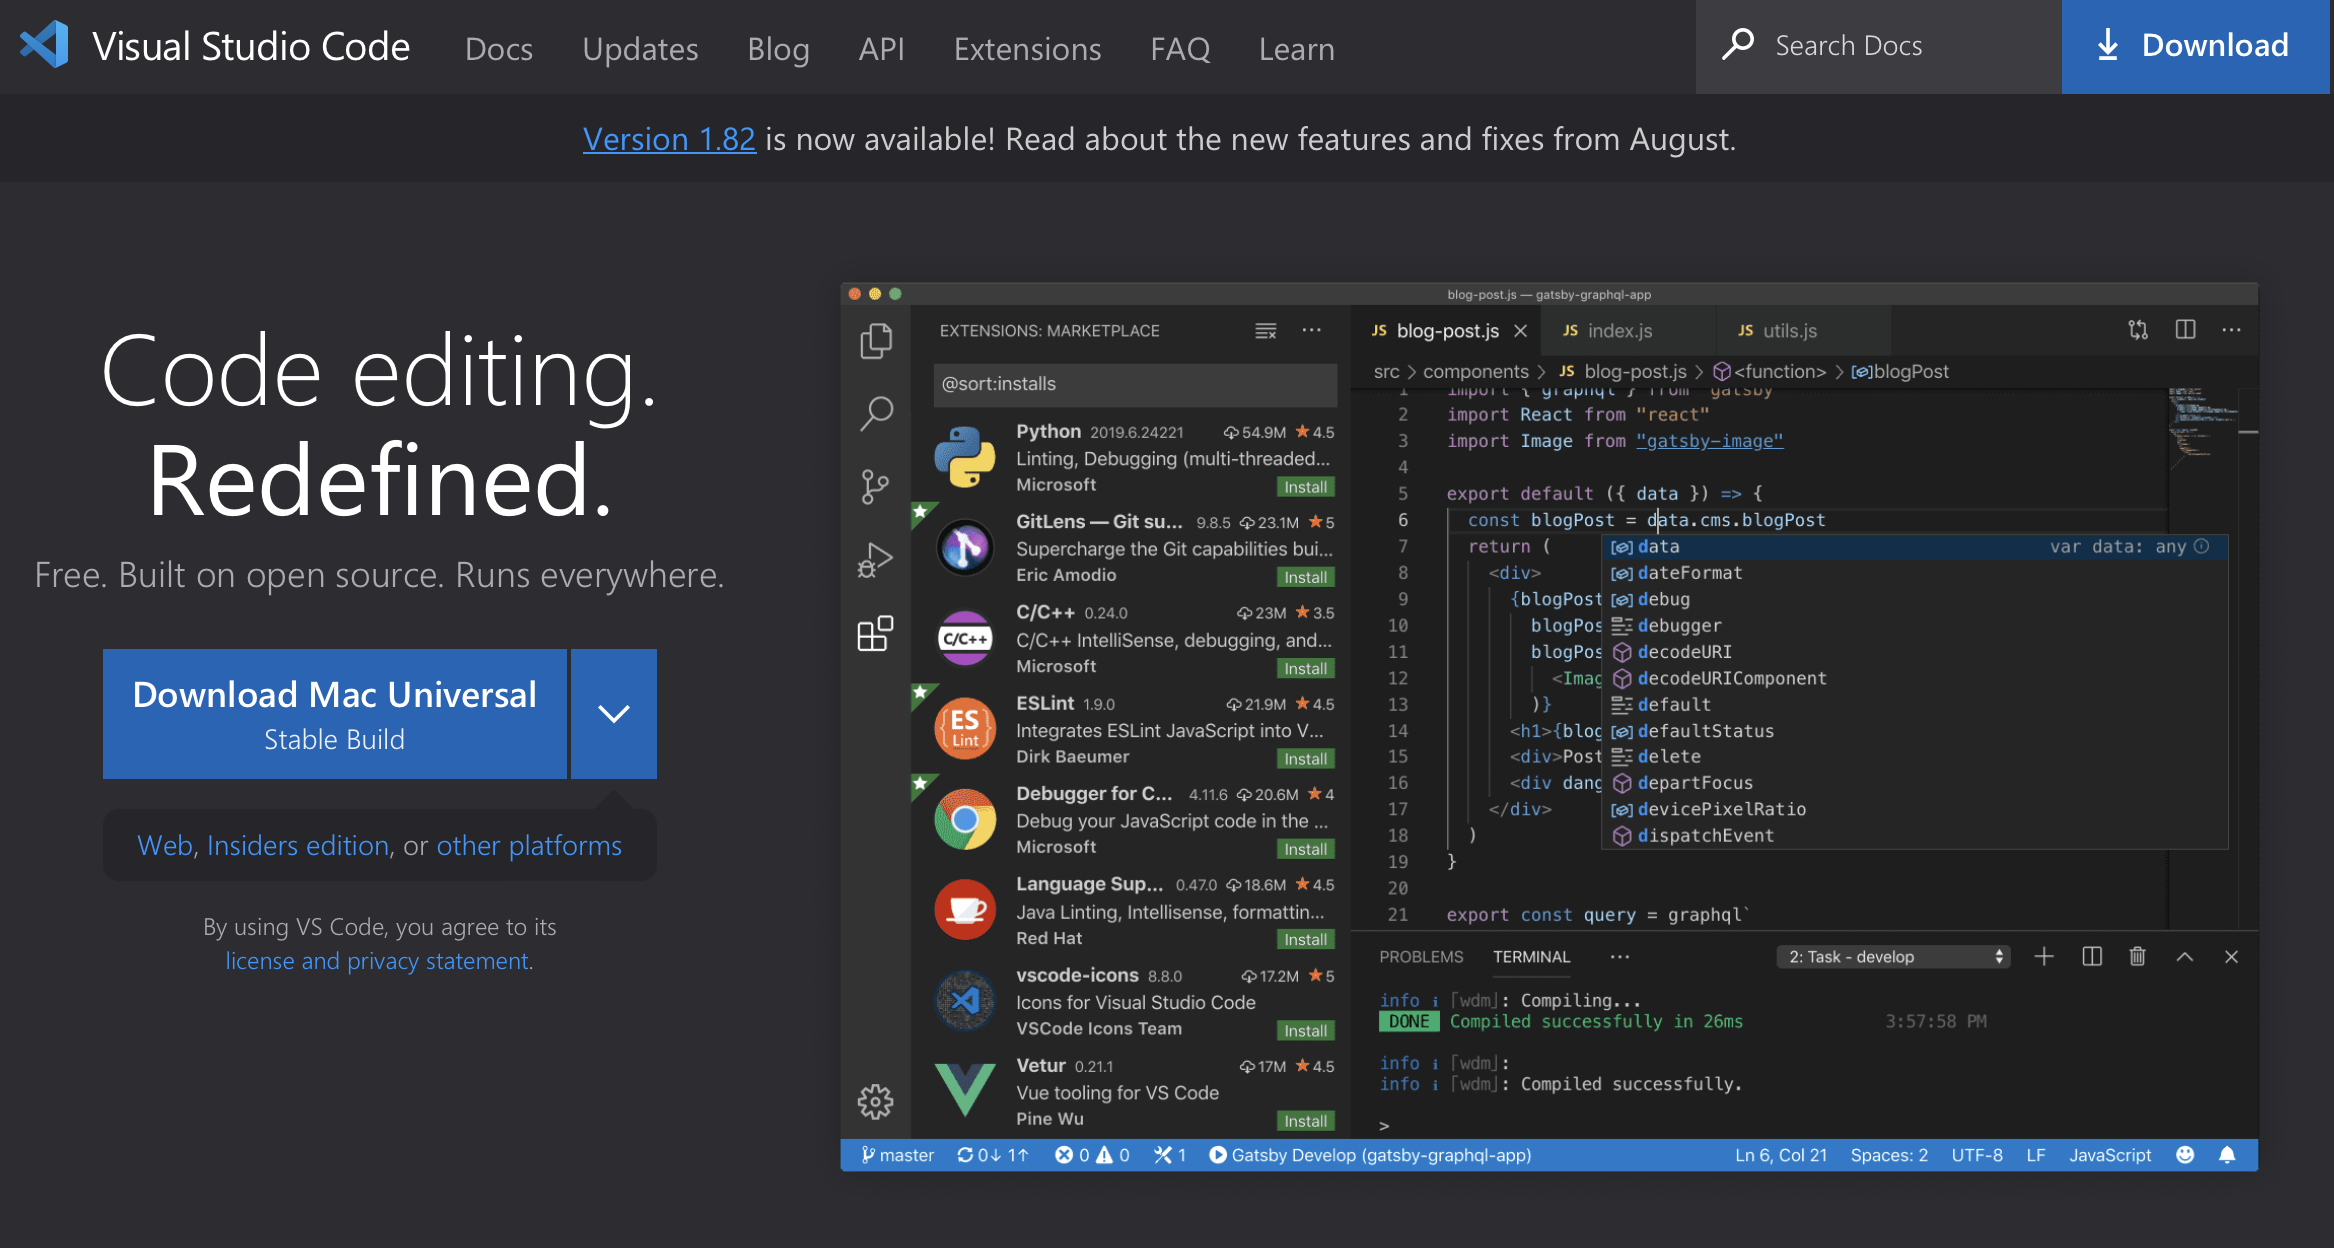
Task: Create a new terminal with the plus icon
Action: (2044, 956)
